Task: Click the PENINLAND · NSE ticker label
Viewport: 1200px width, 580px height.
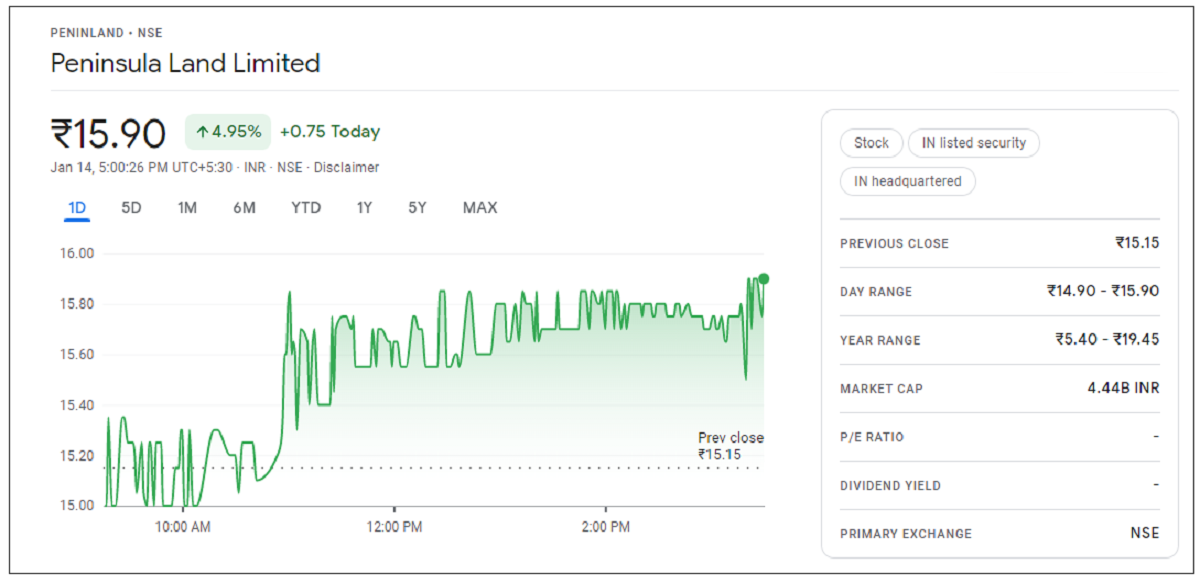Action: pyautogui.click(x=106, y=33)
